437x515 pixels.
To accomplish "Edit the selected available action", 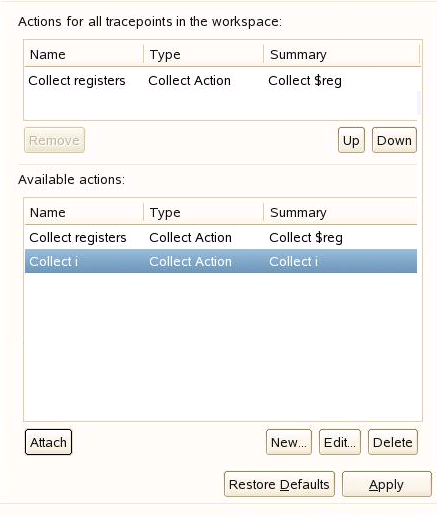I will (340, 442).
